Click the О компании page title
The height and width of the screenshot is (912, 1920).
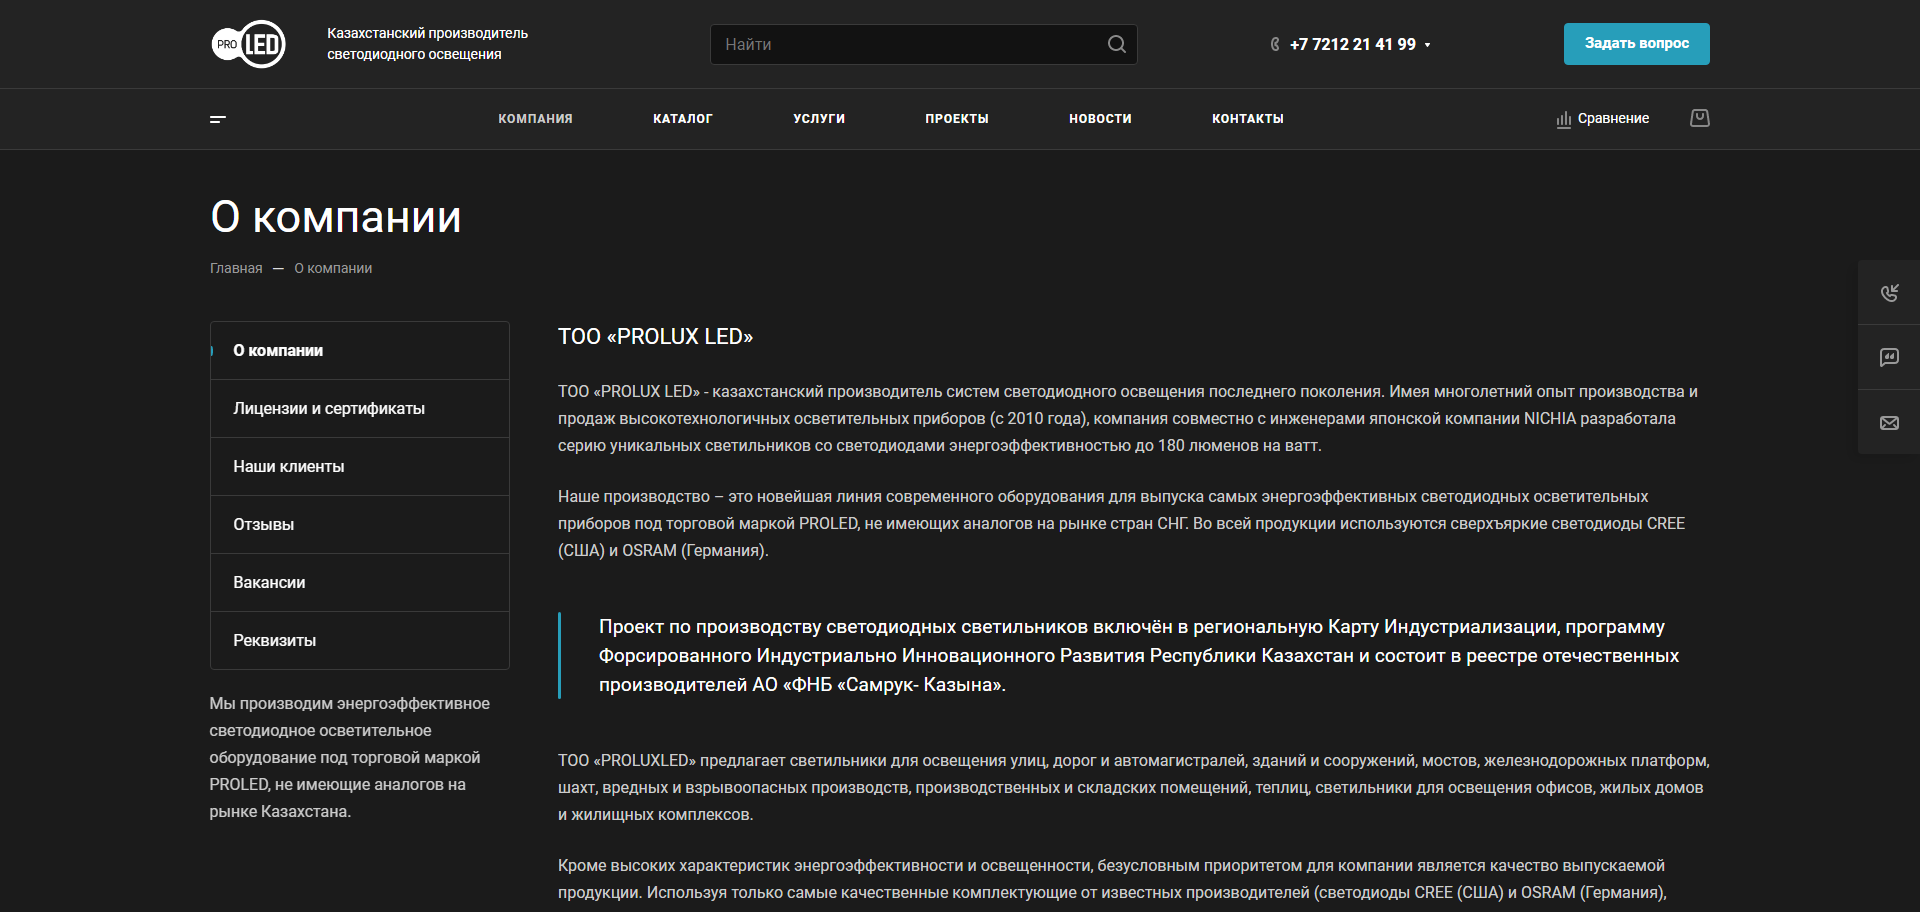335,217
